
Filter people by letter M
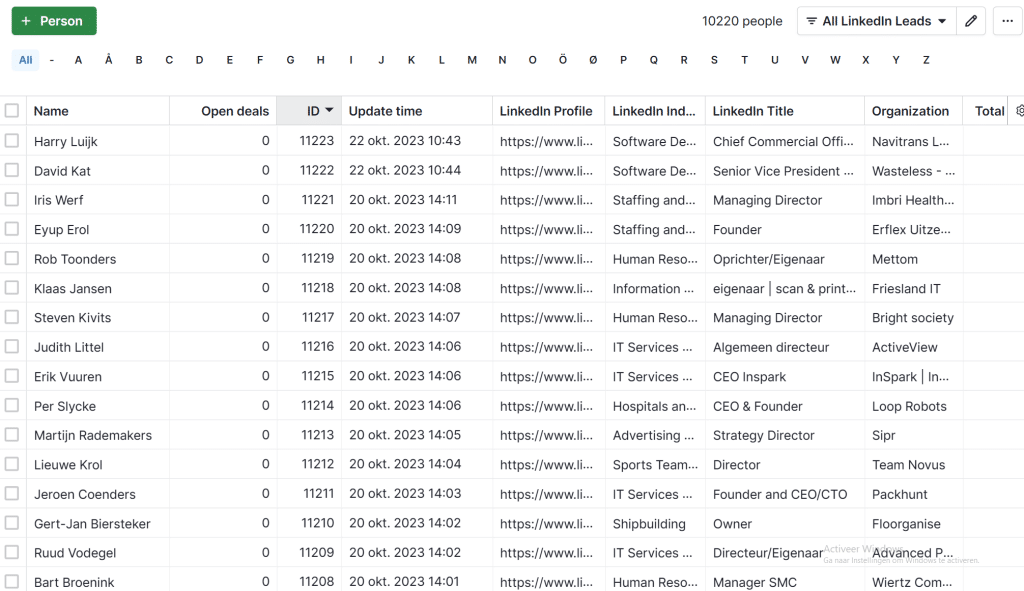tap(472, 60)
